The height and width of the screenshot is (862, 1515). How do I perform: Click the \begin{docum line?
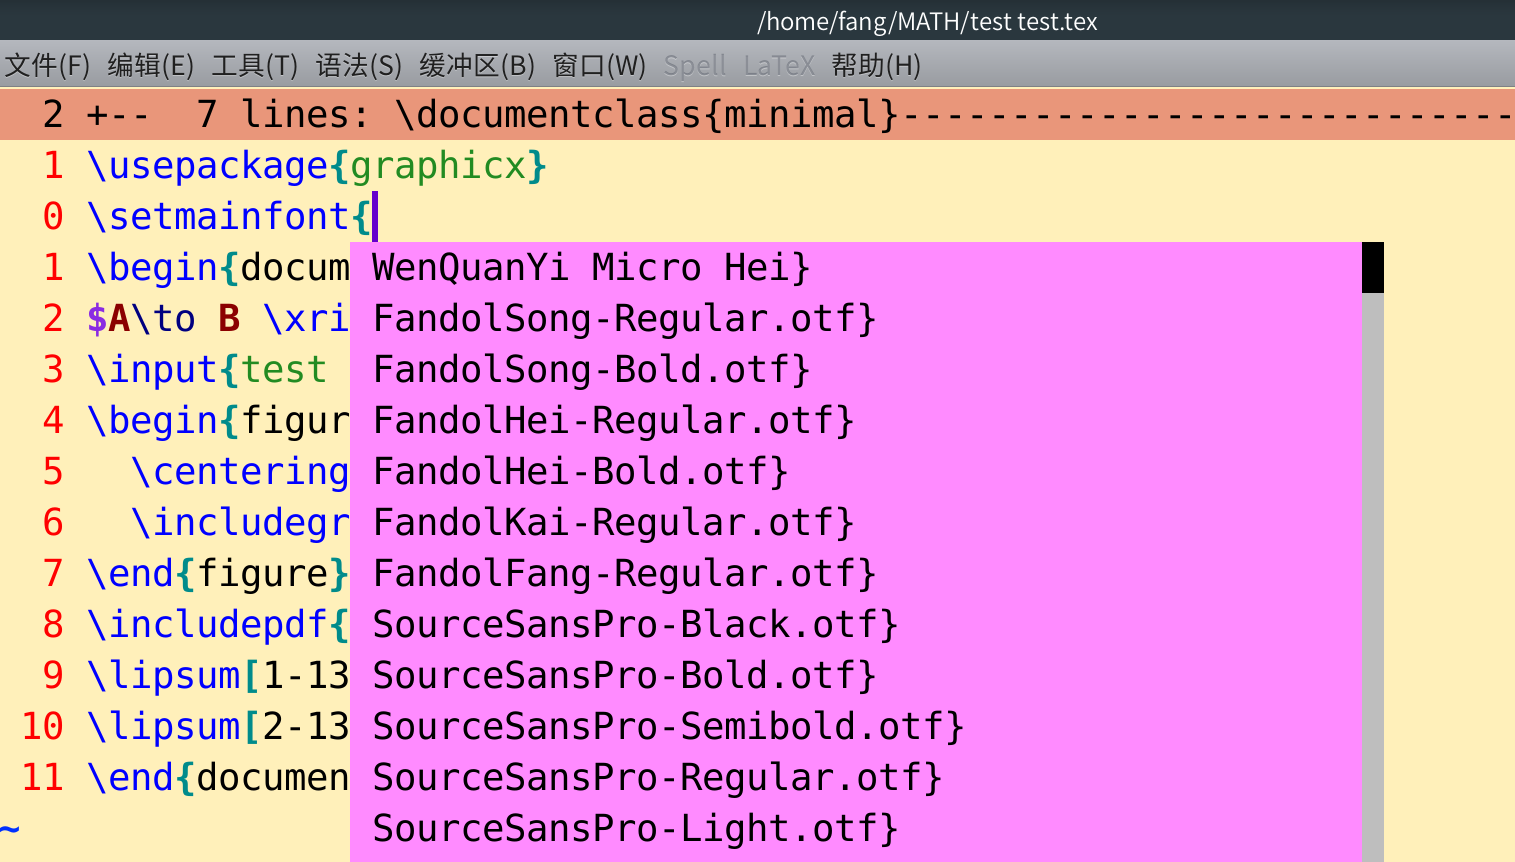click(218, 268)
